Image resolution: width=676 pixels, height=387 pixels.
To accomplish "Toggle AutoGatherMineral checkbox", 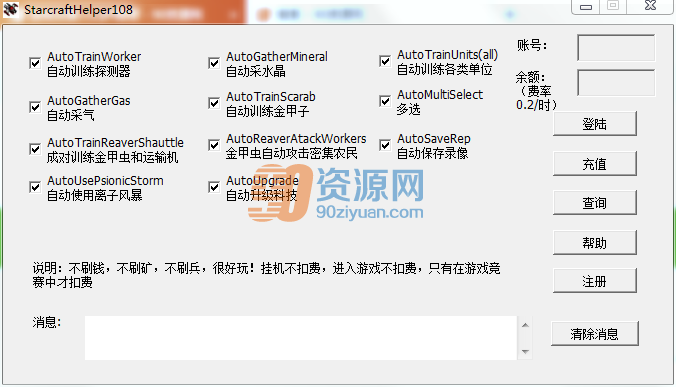I will coord(214,63).
